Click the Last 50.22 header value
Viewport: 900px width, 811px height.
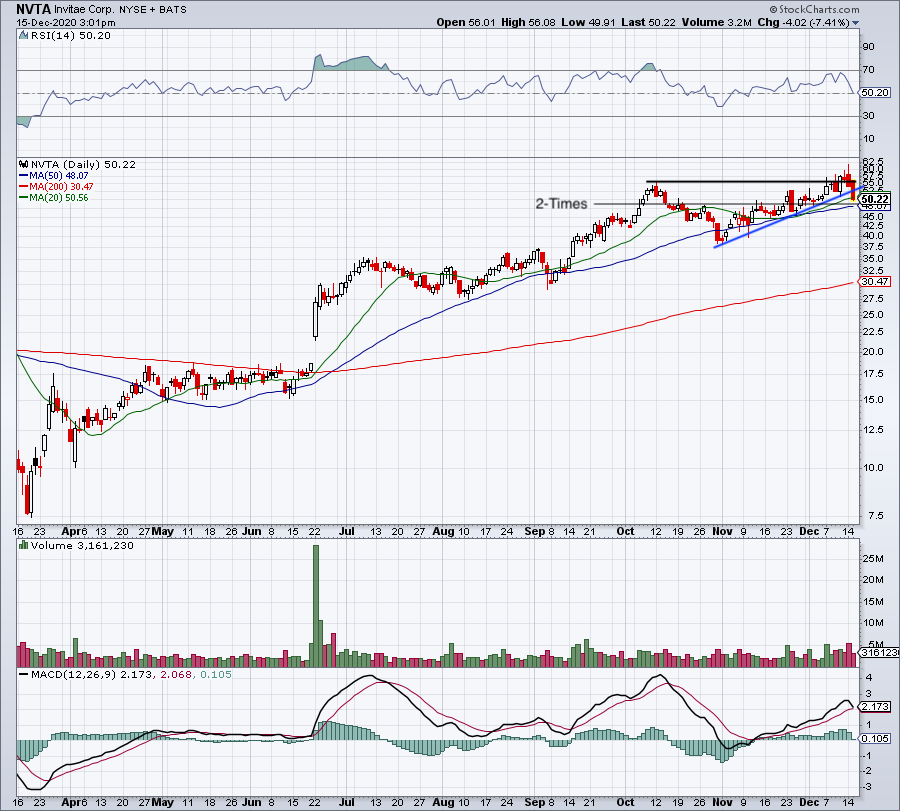(x=648, y=22)
